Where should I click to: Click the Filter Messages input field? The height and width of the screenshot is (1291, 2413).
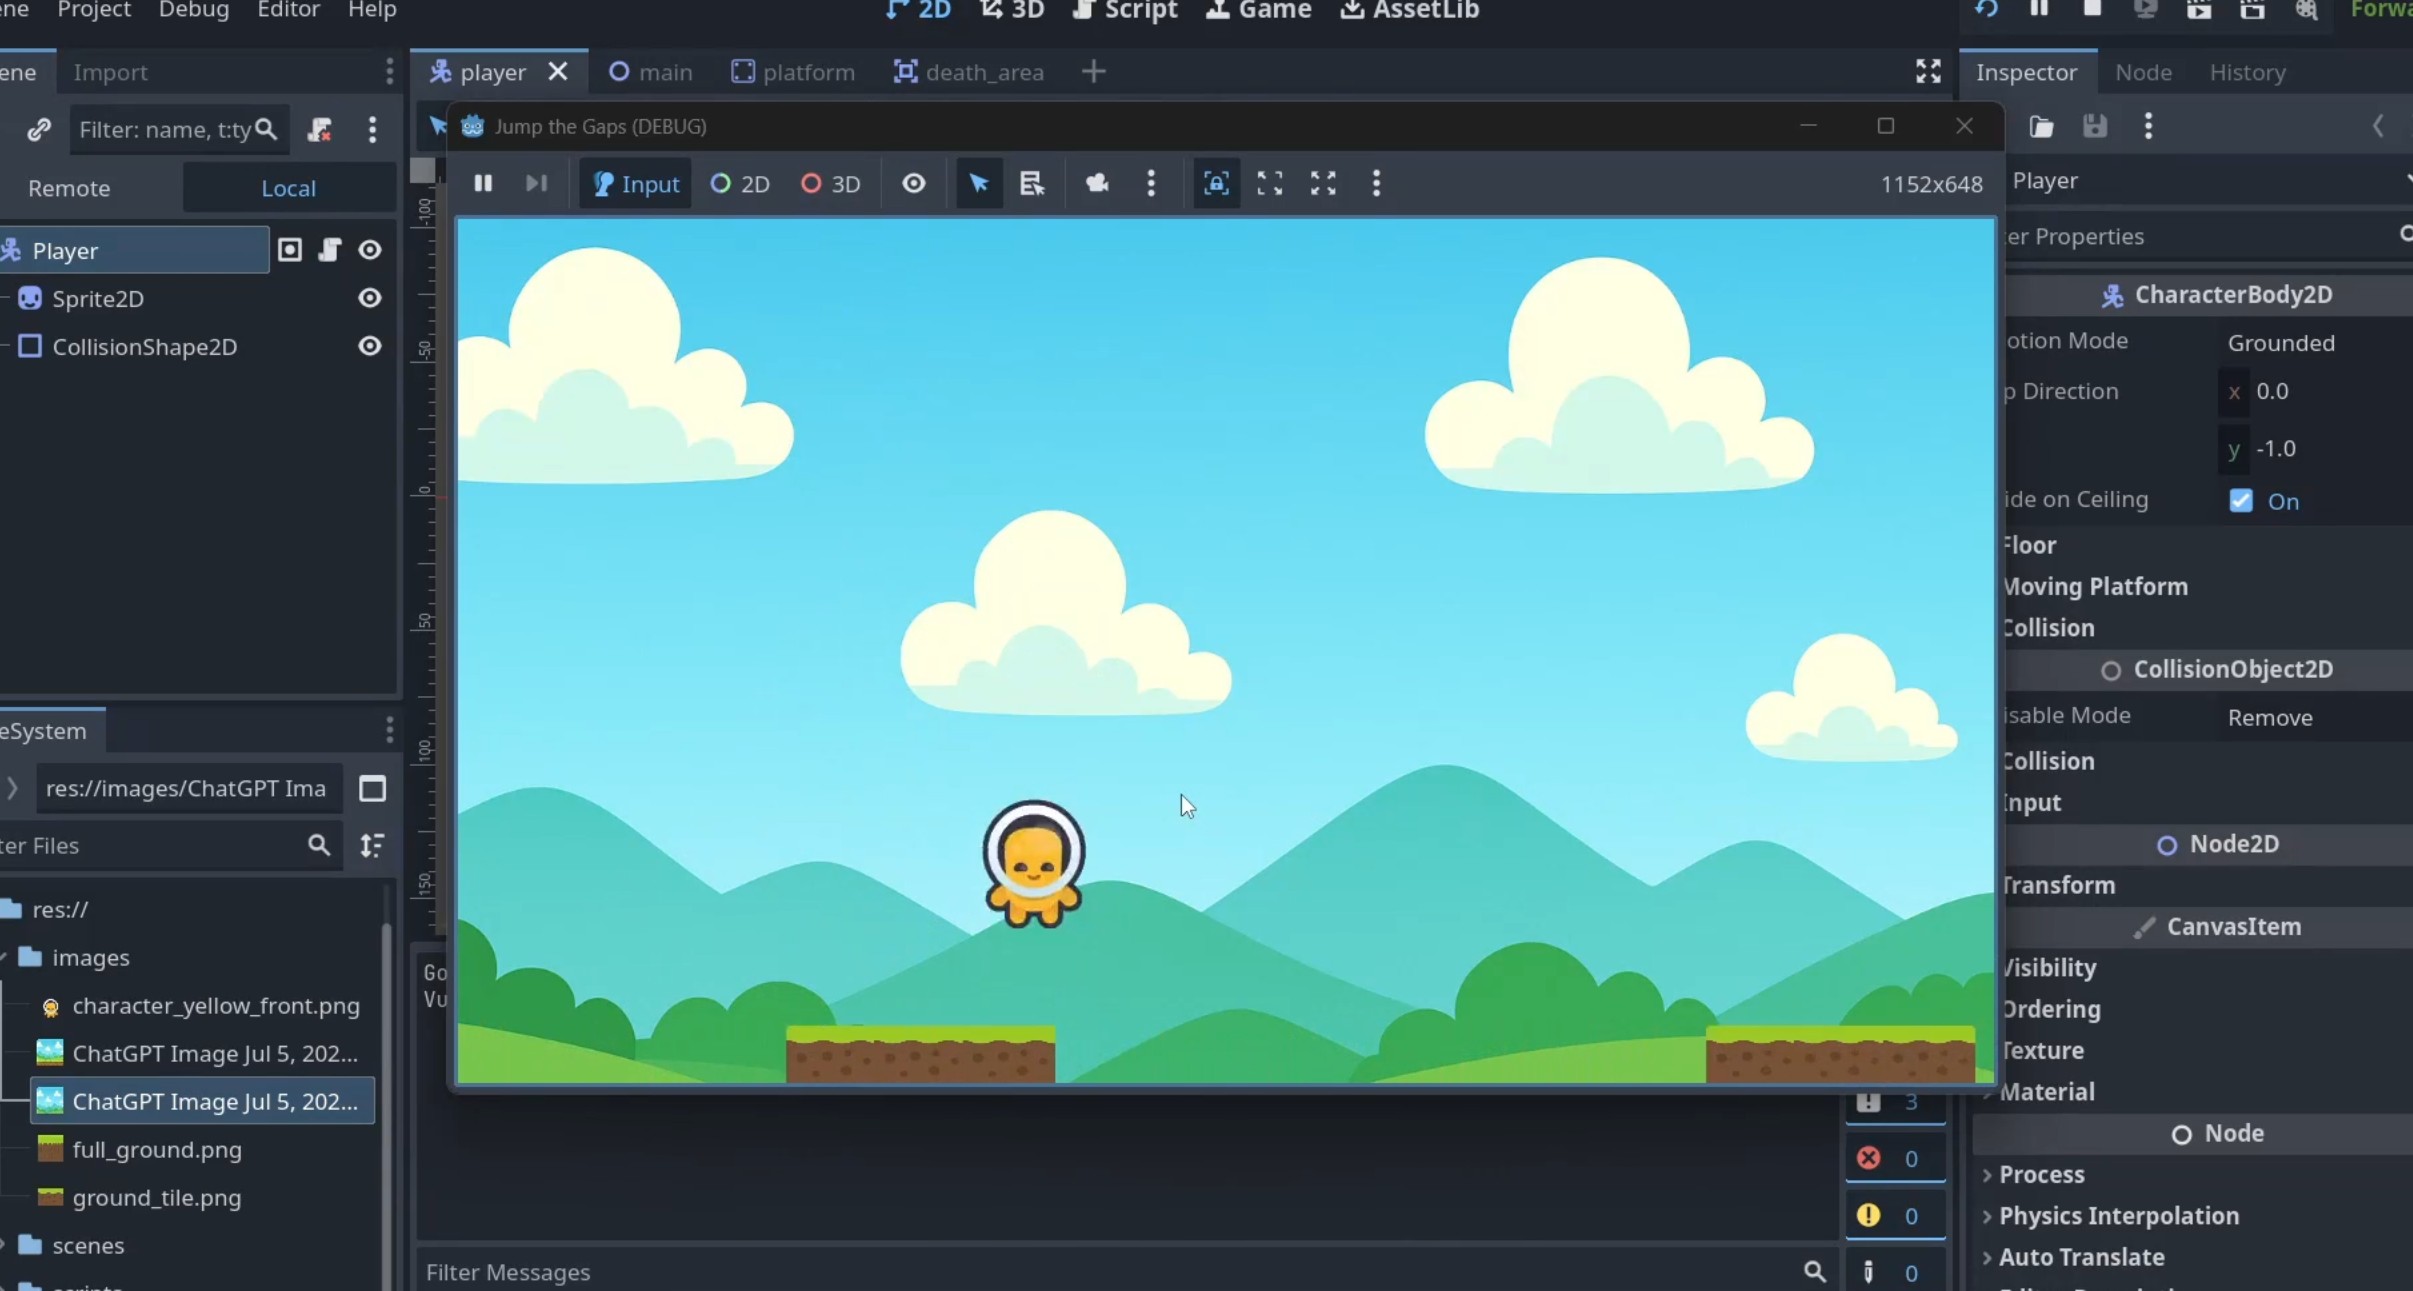[1100, 1272]
